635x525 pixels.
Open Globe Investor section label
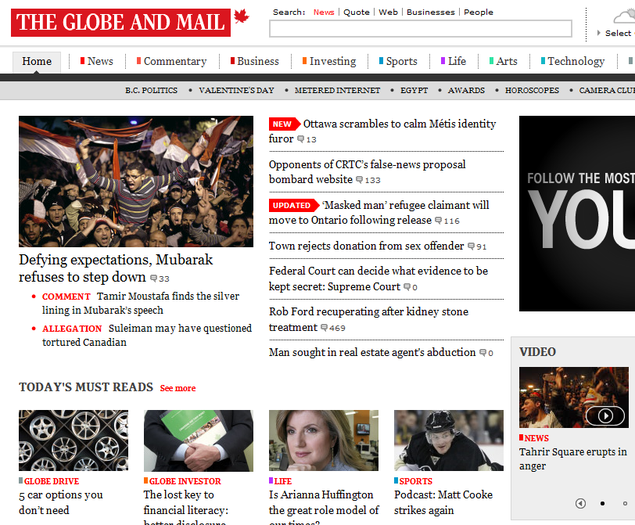(x=185, y=481)
